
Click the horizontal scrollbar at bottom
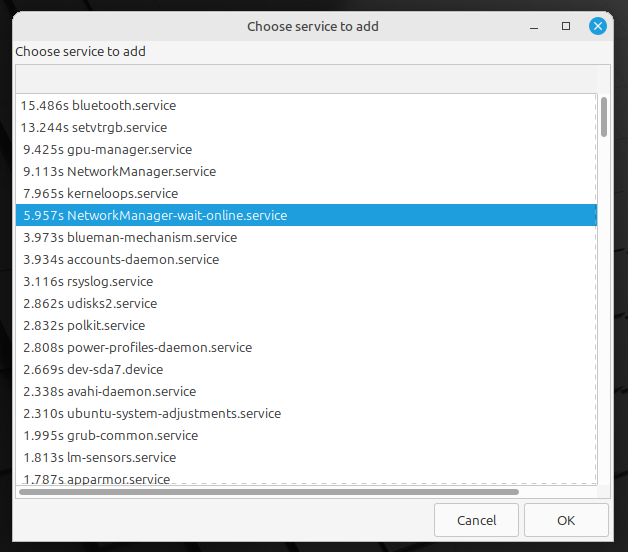[269, 492]
